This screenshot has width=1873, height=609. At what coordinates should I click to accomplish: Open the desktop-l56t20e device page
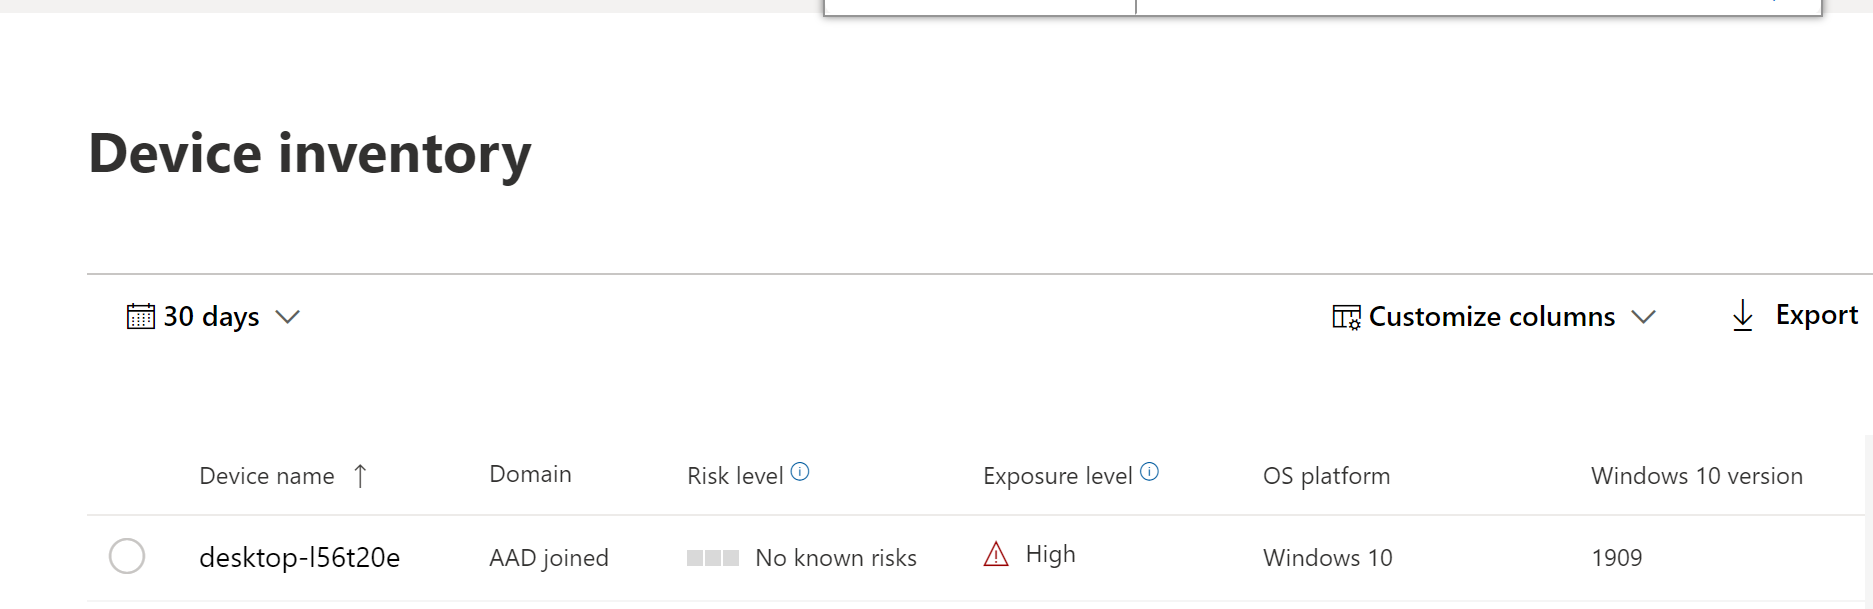pyautogui.click(x=300, y=558)
